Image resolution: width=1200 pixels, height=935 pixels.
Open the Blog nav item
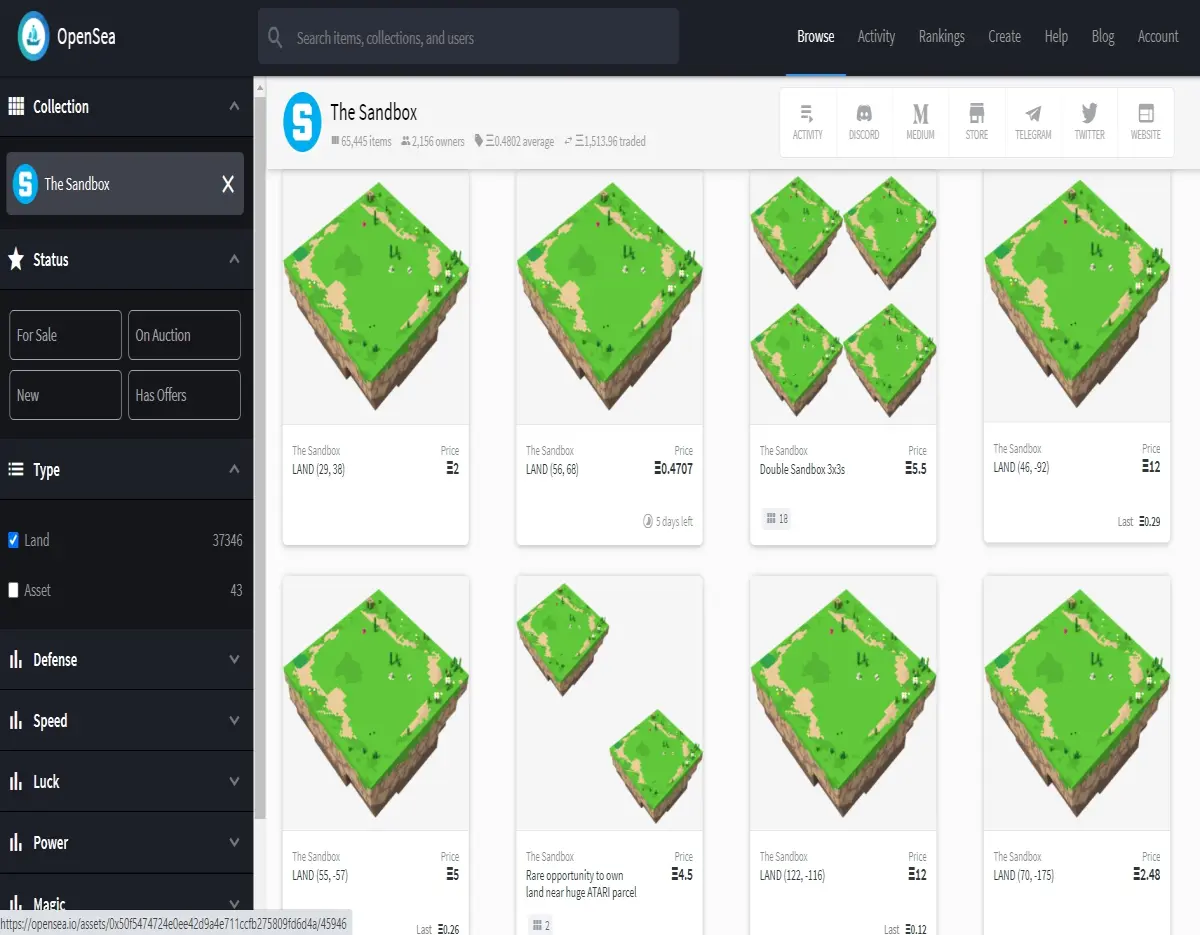pyautogui.click(x=1103, y=37)
